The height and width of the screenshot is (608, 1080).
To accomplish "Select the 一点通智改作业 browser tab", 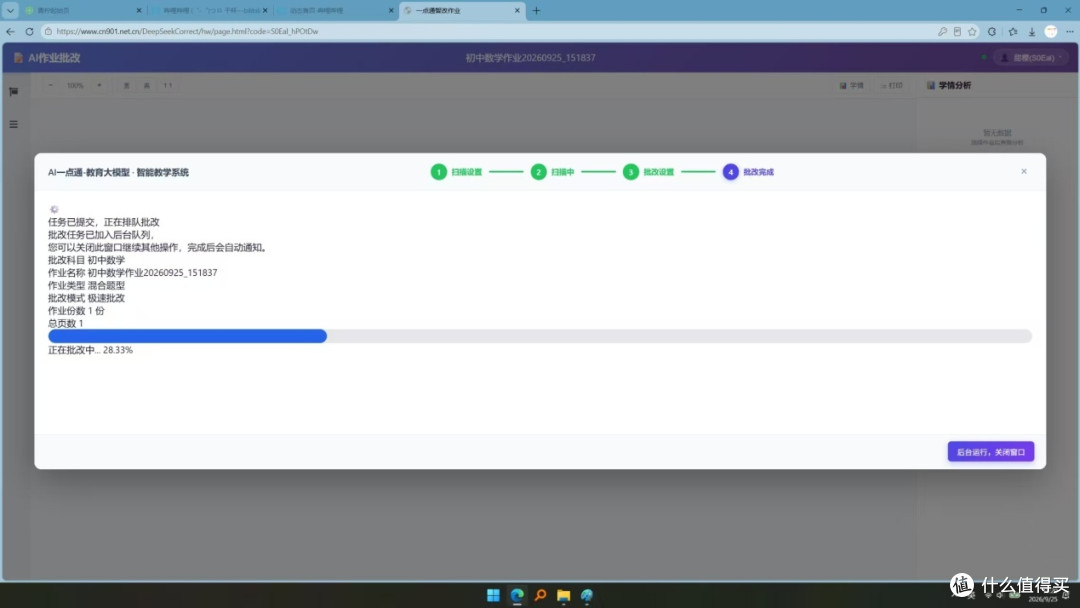I will pos(461,10).
